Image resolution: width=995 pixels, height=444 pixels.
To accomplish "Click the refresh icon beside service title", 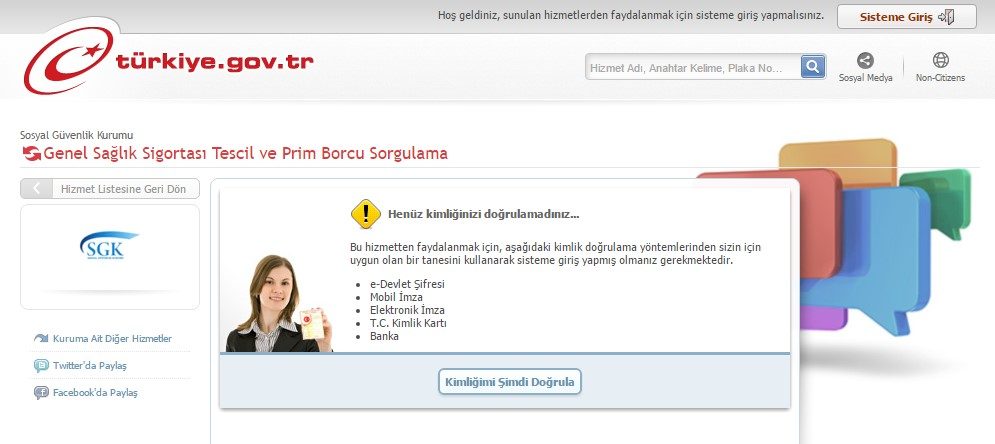I will pyautogui.click(x=31, y=153).
